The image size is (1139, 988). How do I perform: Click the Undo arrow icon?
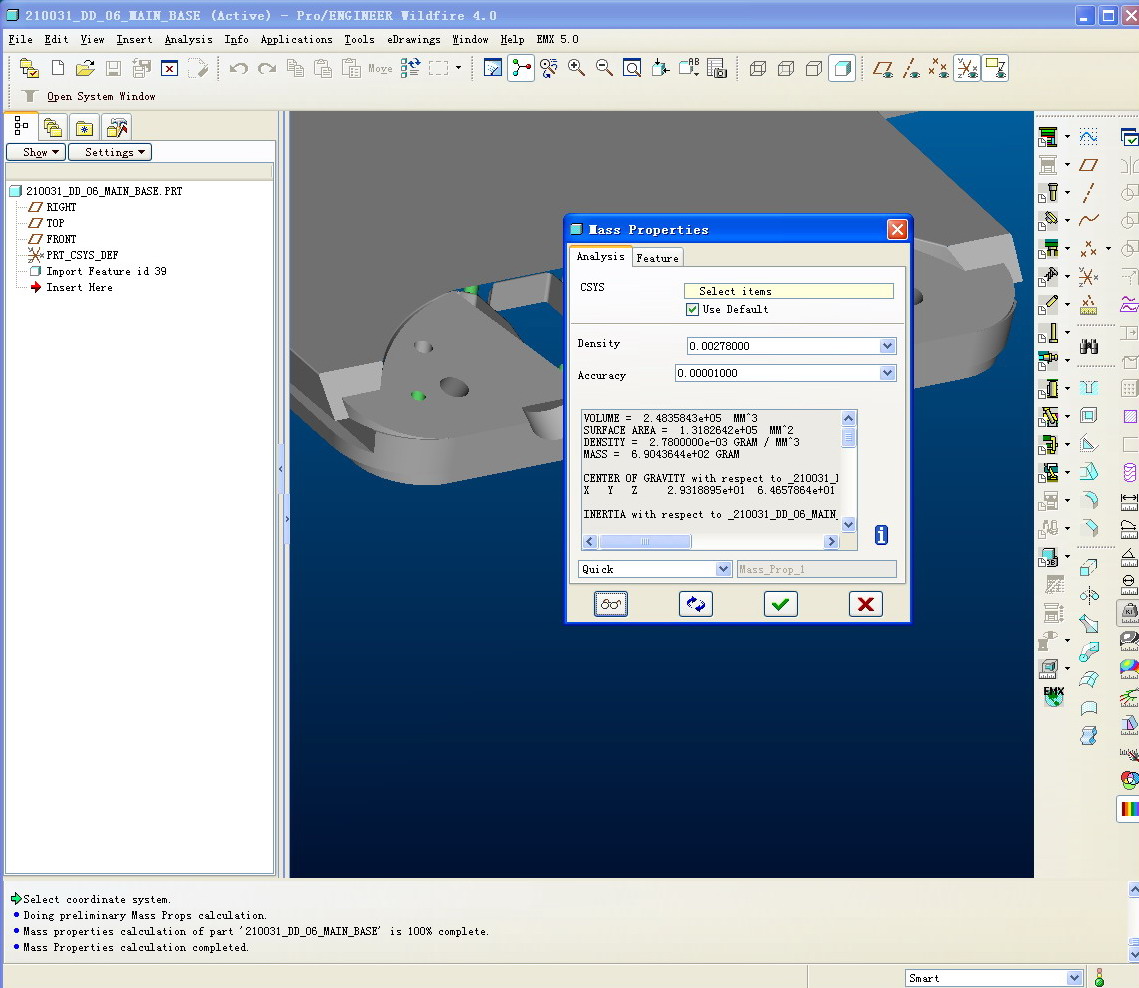point(238,68)
